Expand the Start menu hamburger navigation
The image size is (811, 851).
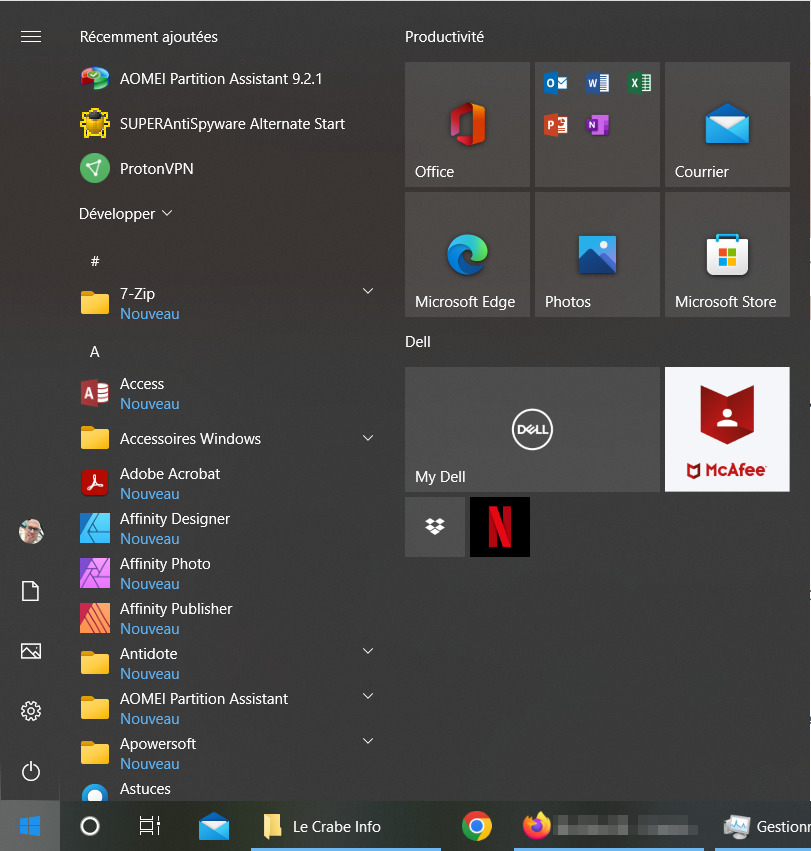31,36
